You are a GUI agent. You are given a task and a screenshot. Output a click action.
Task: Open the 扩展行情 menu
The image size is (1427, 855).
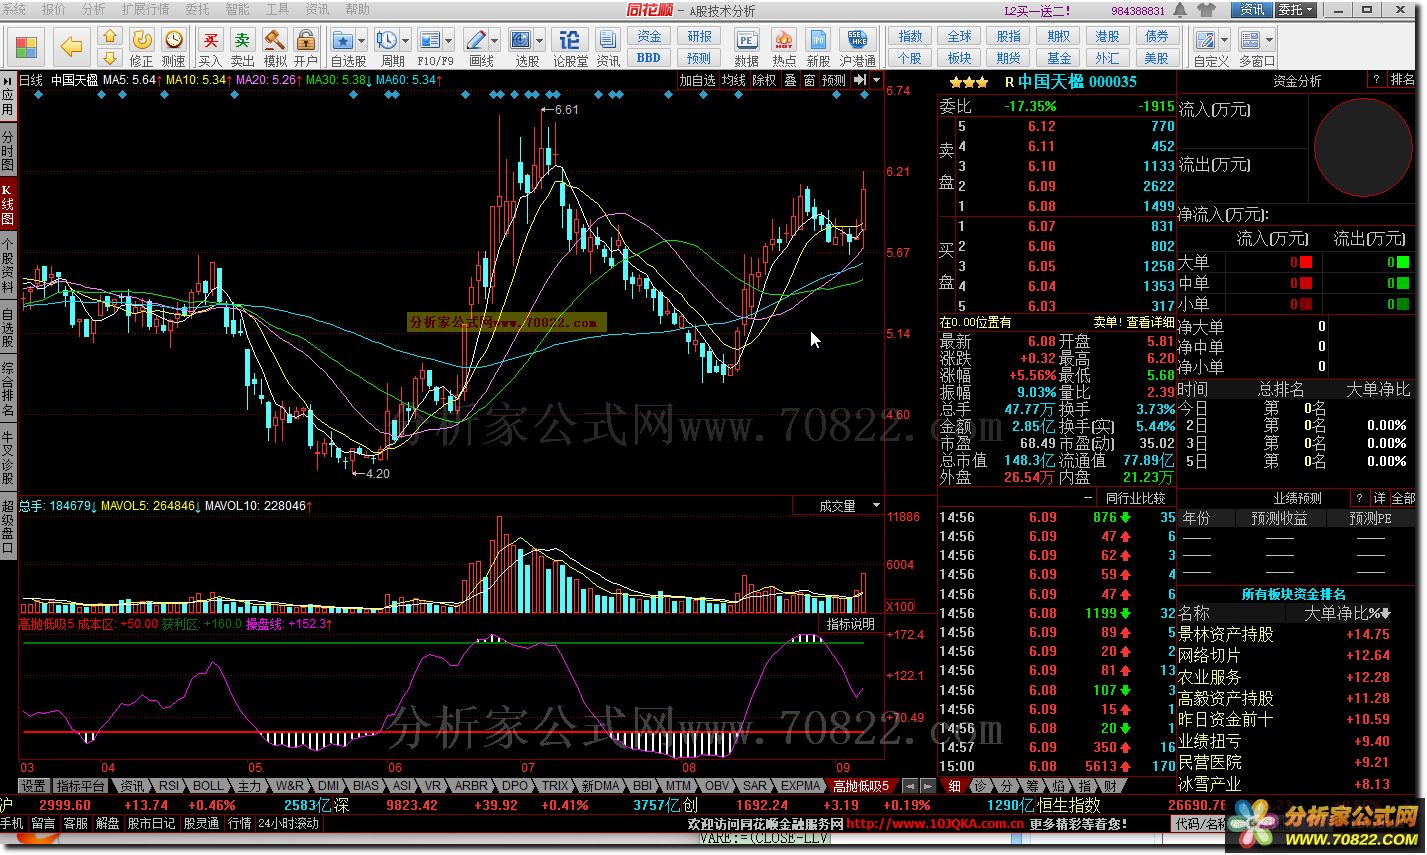point(146,9)
